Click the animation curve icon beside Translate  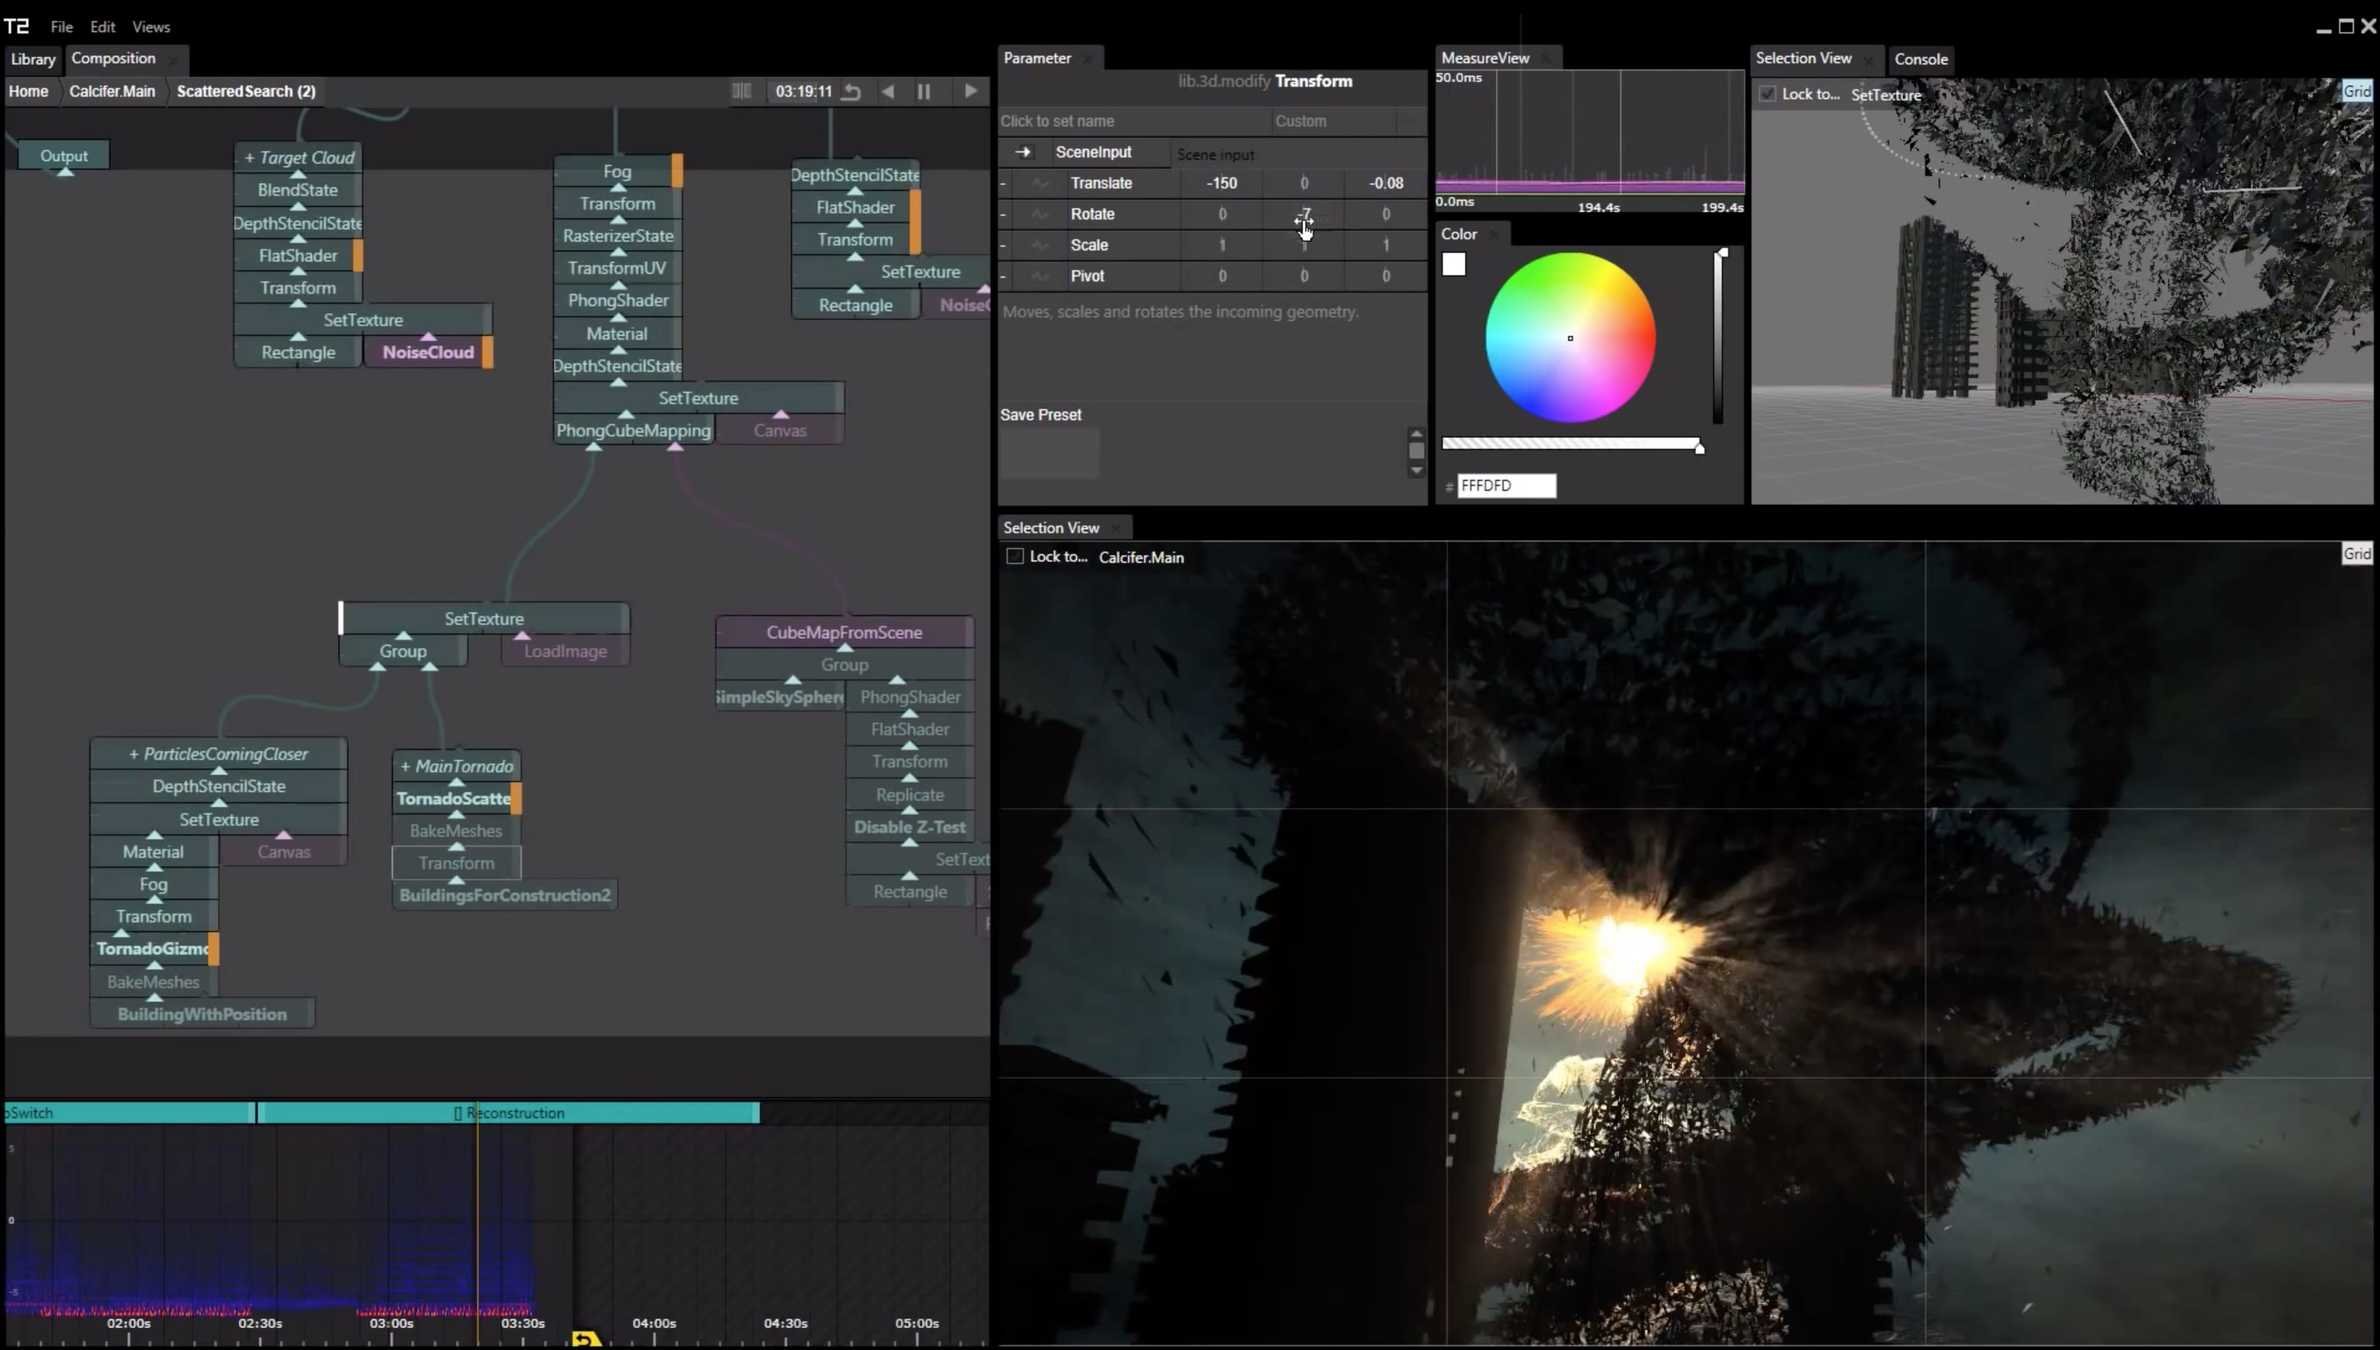[1041, 183]
